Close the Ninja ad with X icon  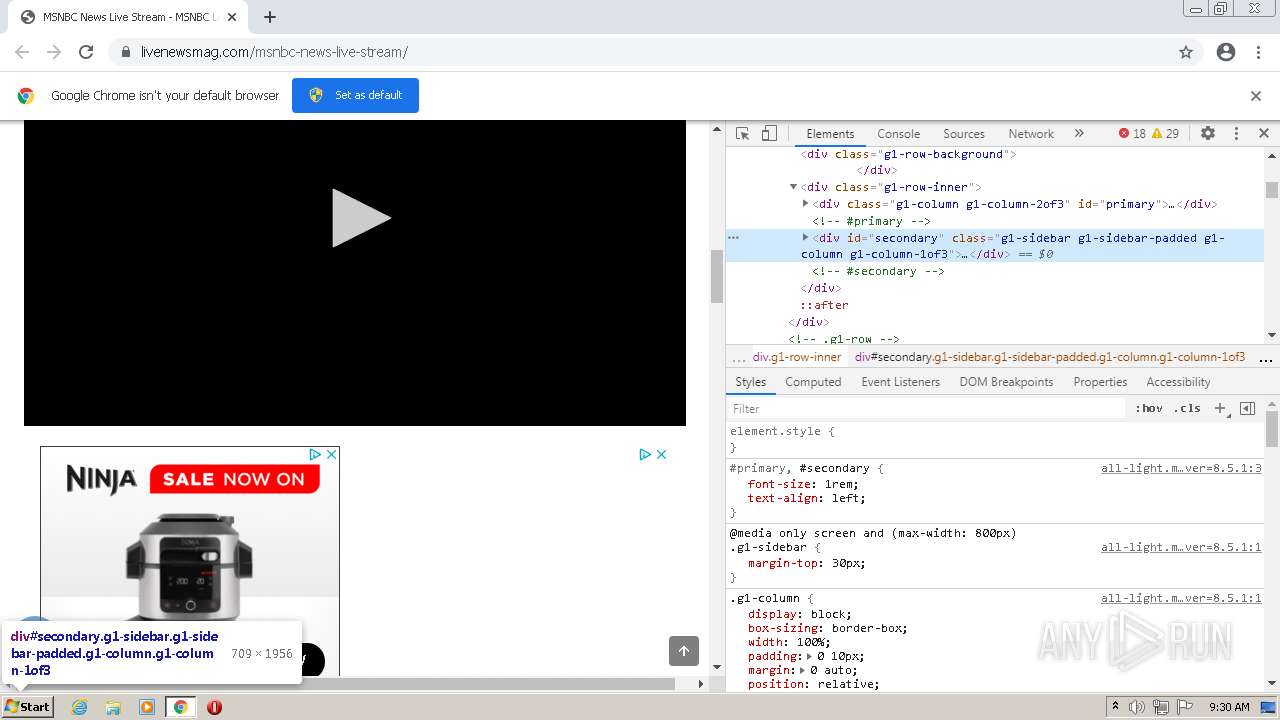tap(331, 454)
